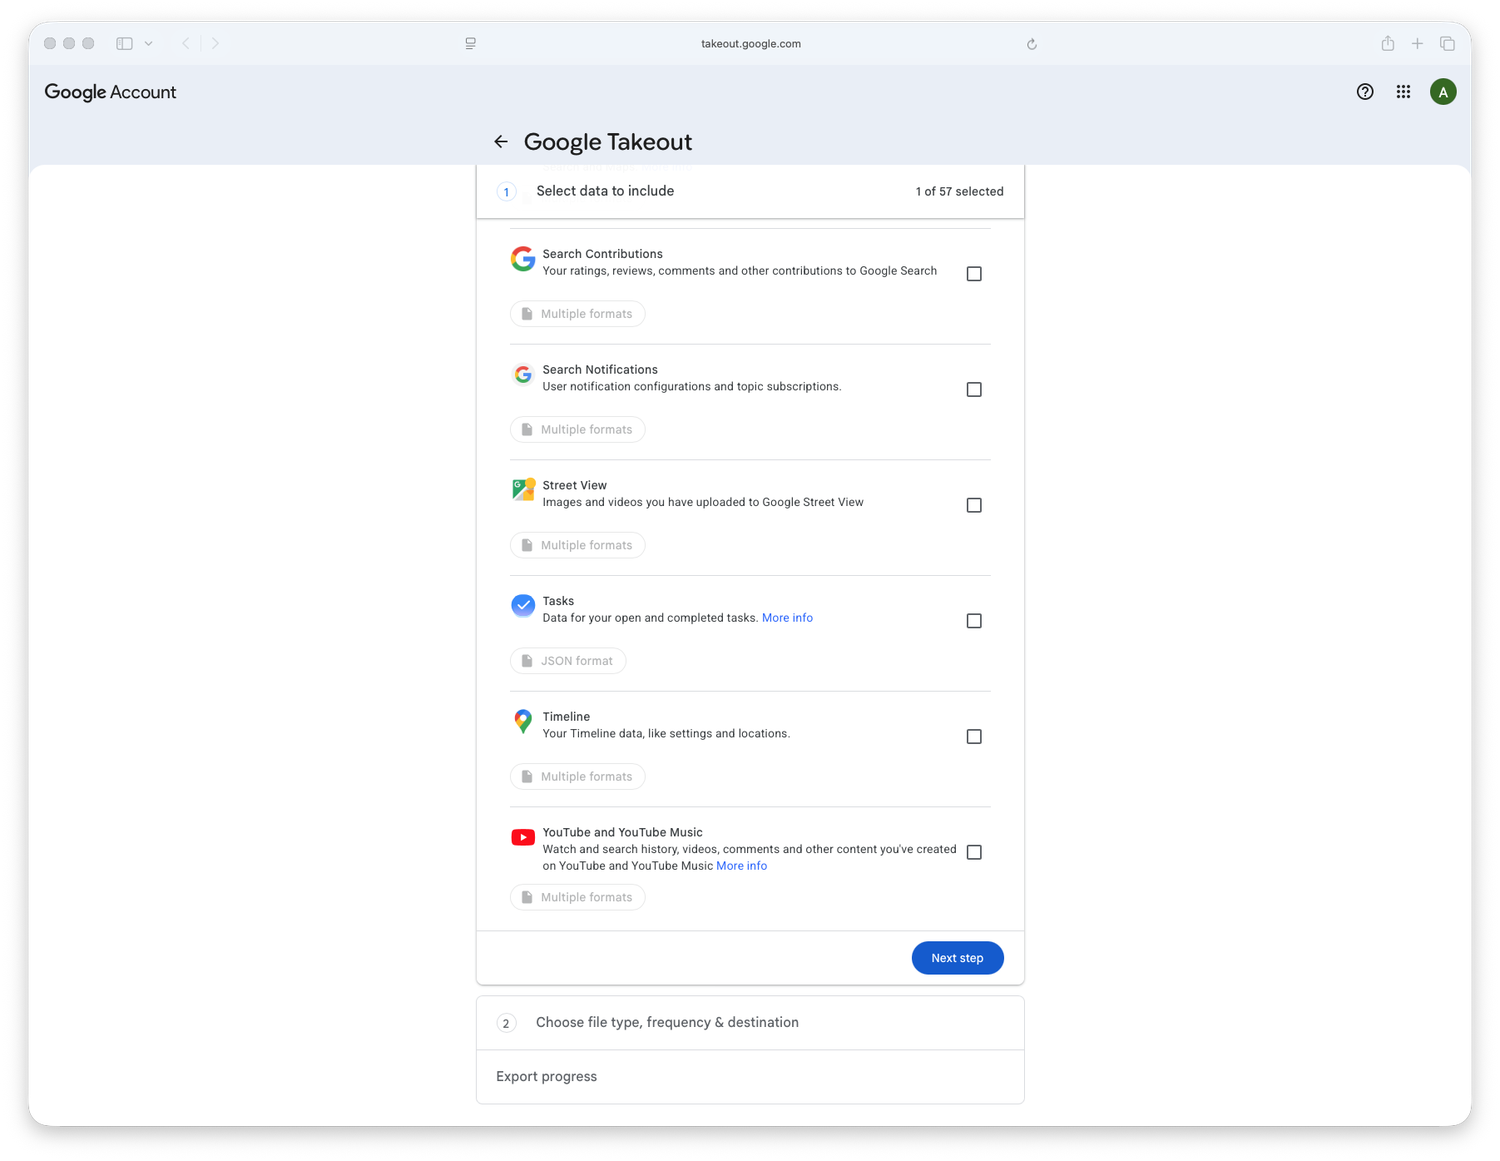1500x1161 pixels.
Task: Click the page settings icon in address bar
Action: (x=470, y=44)
